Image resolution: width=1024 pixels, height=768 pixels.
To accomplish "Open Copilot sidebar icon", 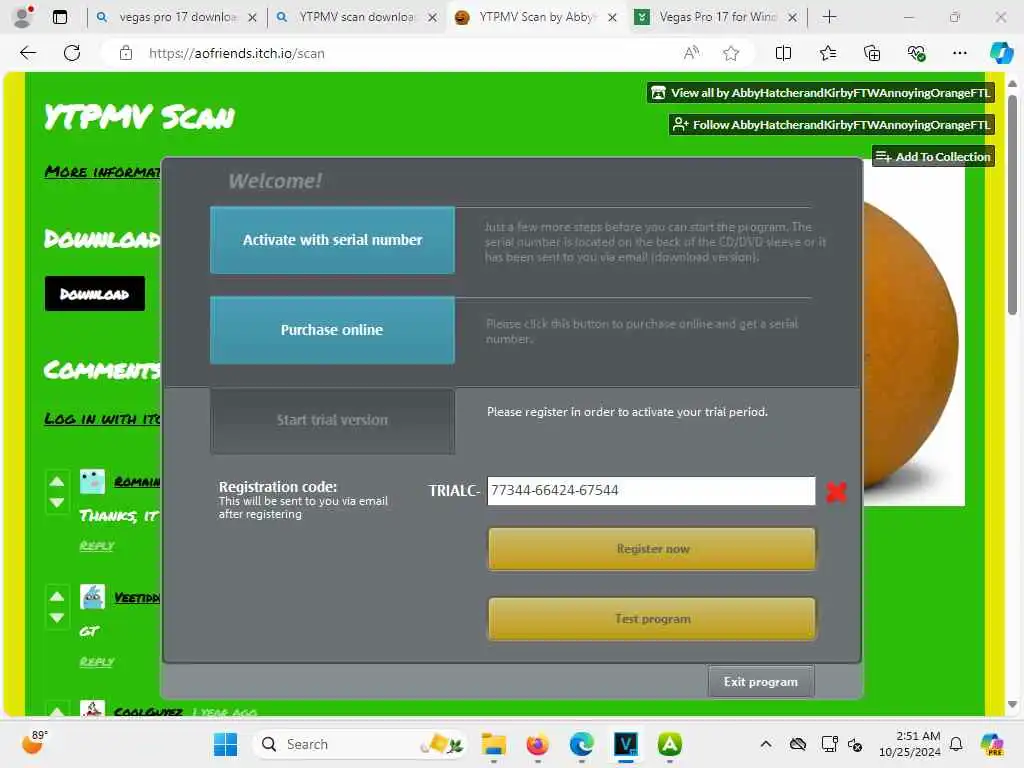I will pos(1001,53).
